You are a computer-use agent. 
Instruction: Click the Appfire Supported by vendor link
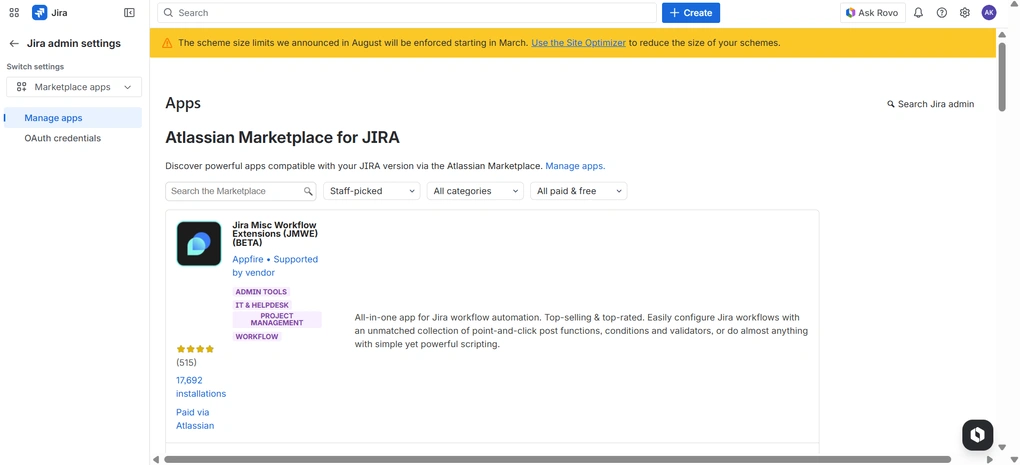275,266
